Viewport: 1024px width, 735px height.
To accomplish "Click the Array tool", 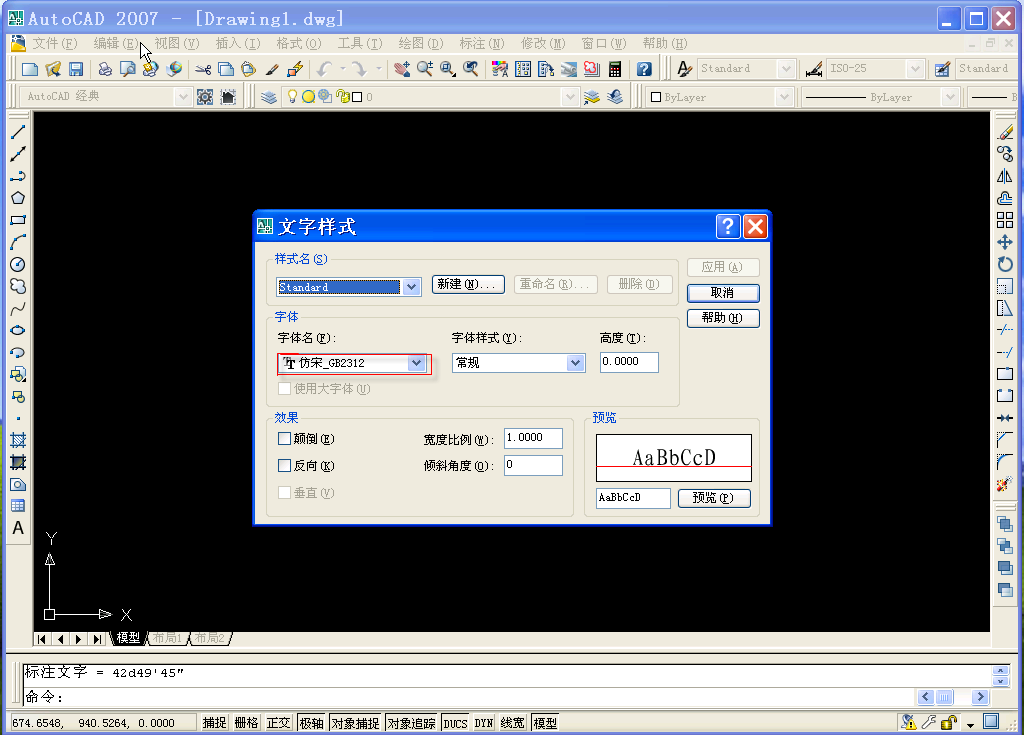I will 1005,220.
